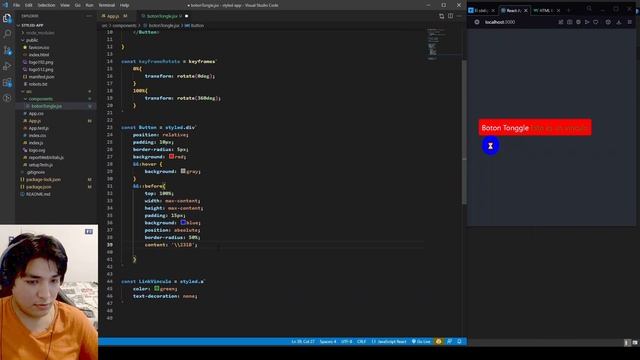Close the React App browser tab
Viewport: 640px width, 360px height.
coord(526,10)
